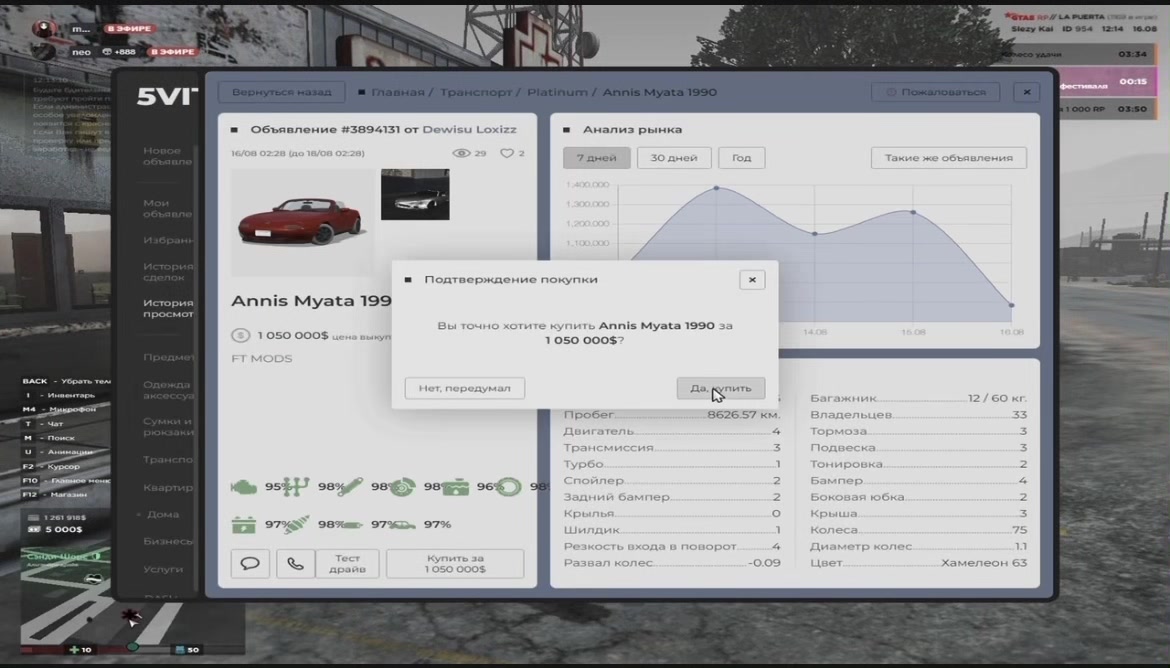Open 'Мои объявления' in sidebar

pos(168,208)
